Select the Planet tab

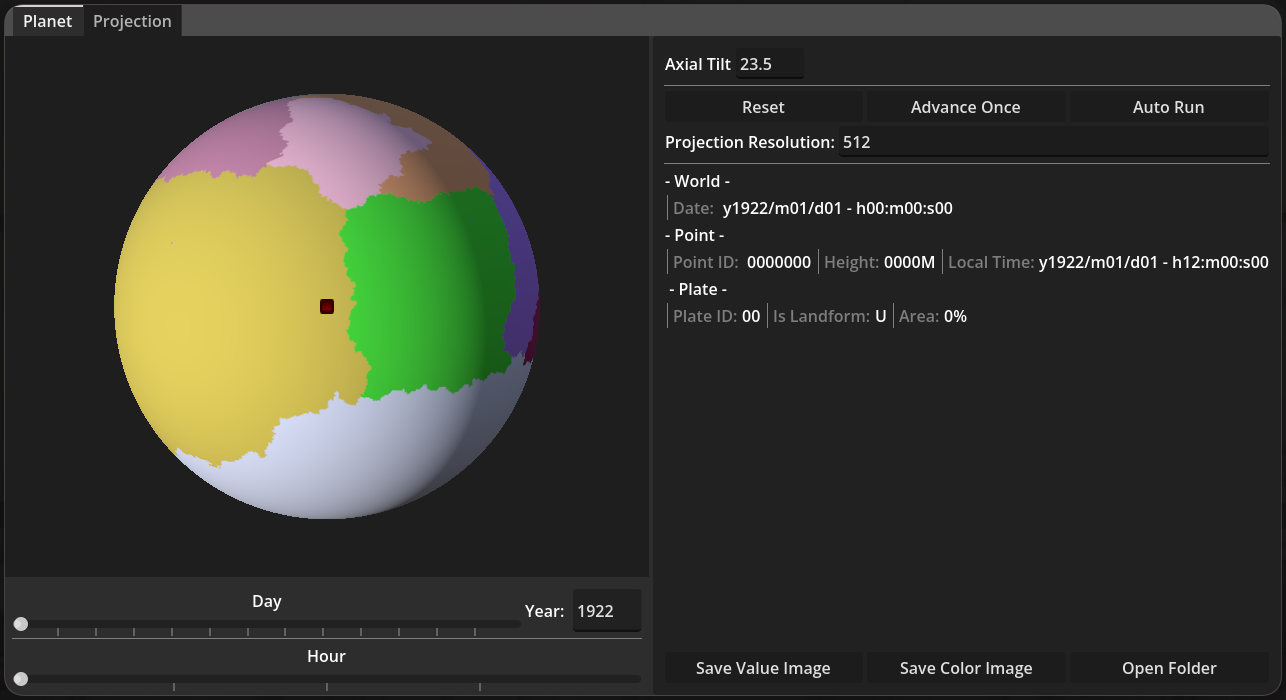click(x=47, y=21)
